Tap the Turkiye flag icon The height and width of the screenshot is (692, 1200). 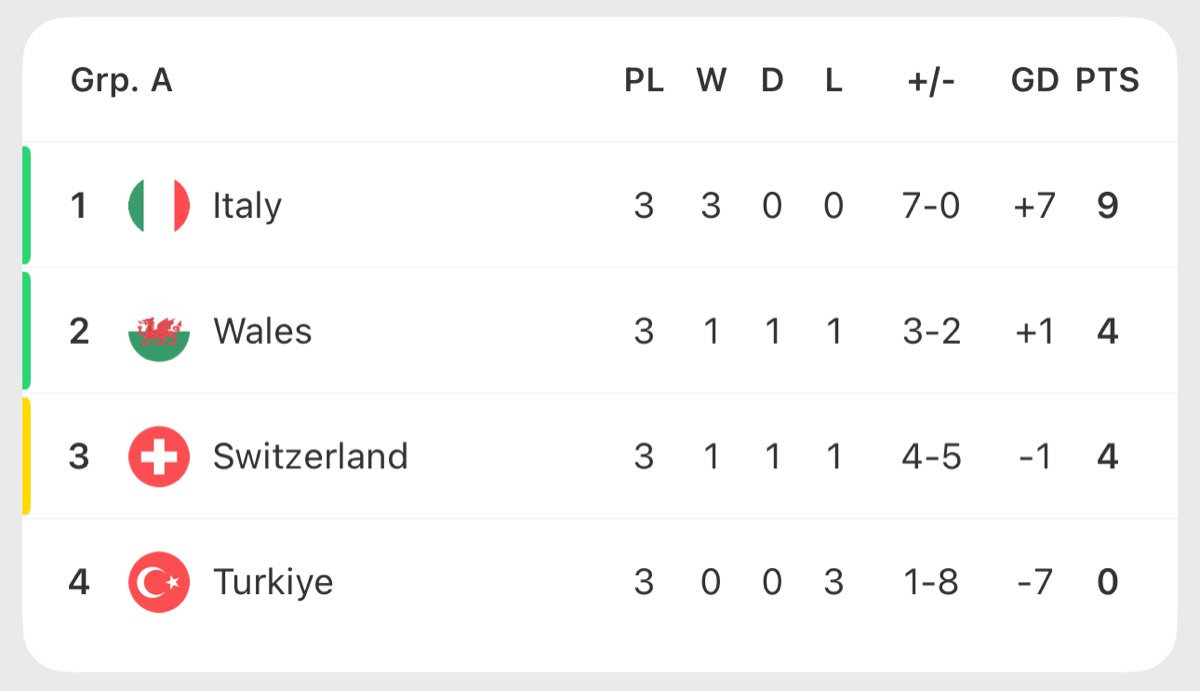[159, 582]
